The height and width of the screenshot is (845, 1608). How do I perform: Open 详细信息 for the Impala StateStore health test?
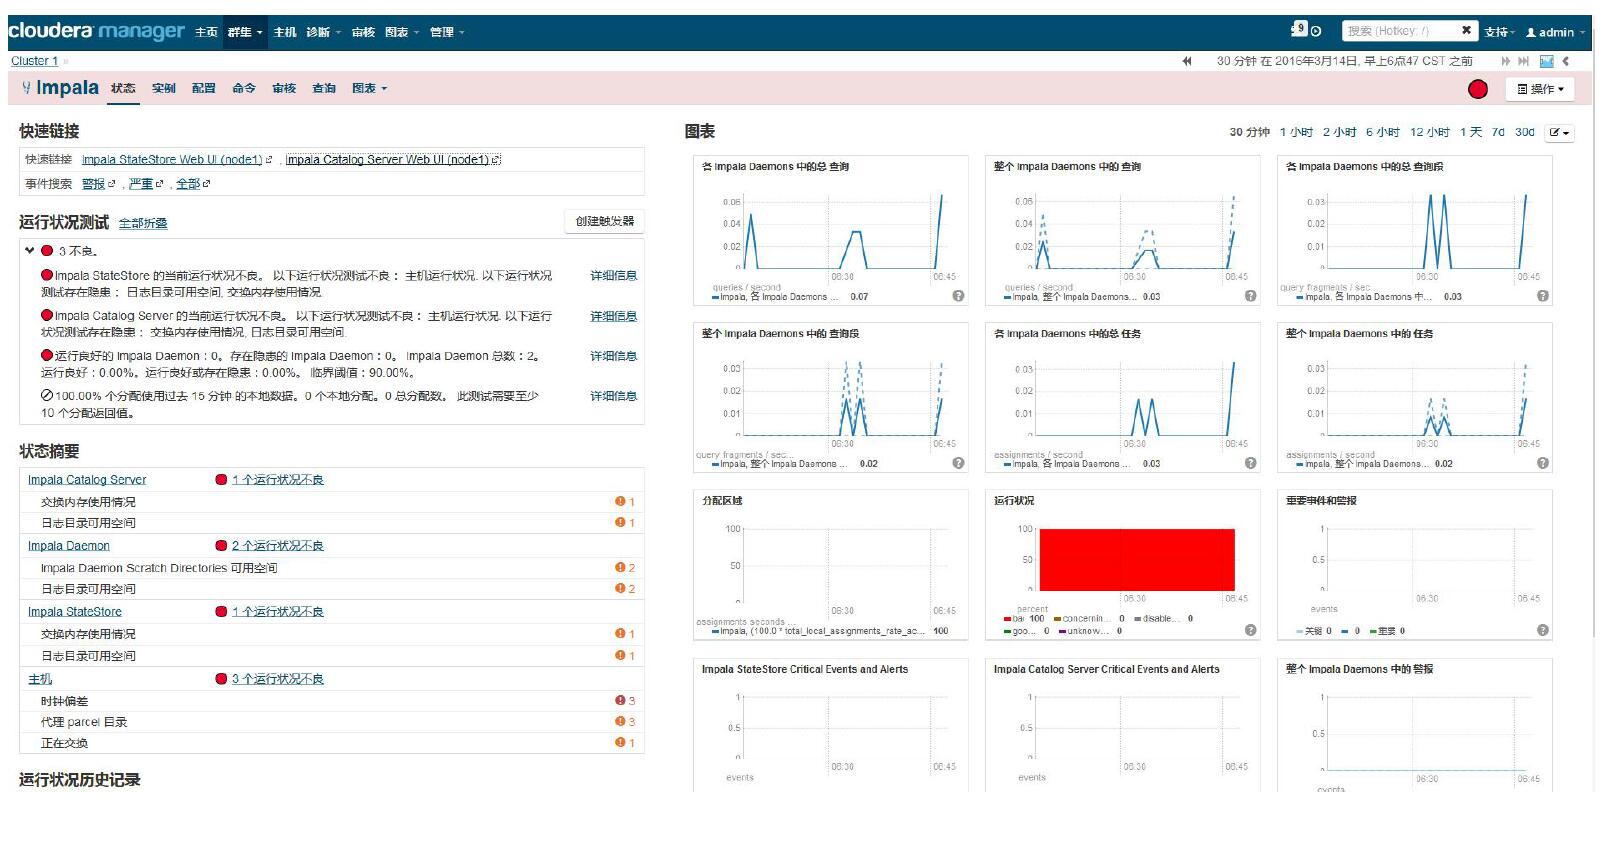[x=613, y=276]
